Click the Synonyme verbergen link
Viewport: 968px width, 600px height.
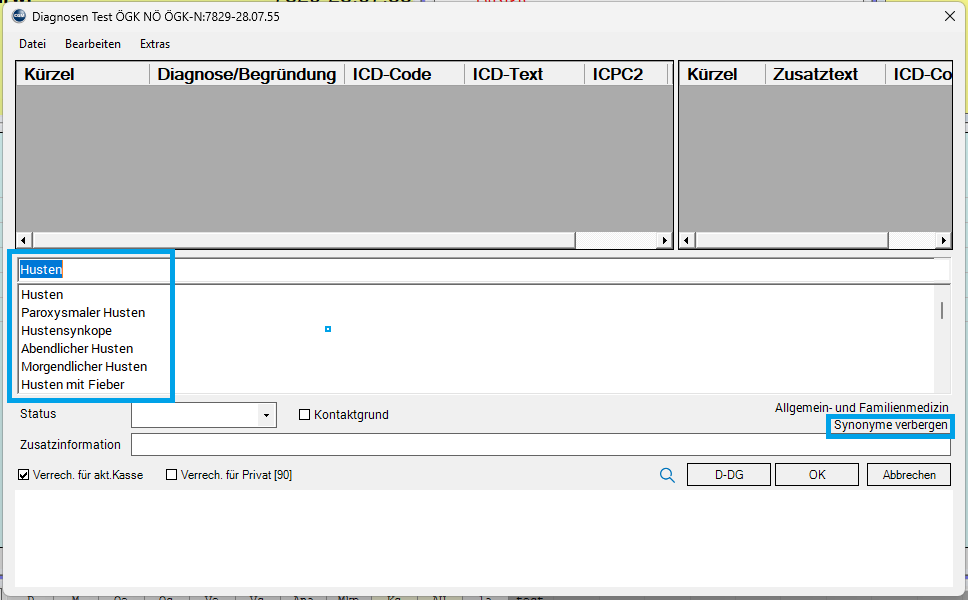coord(890,426)
